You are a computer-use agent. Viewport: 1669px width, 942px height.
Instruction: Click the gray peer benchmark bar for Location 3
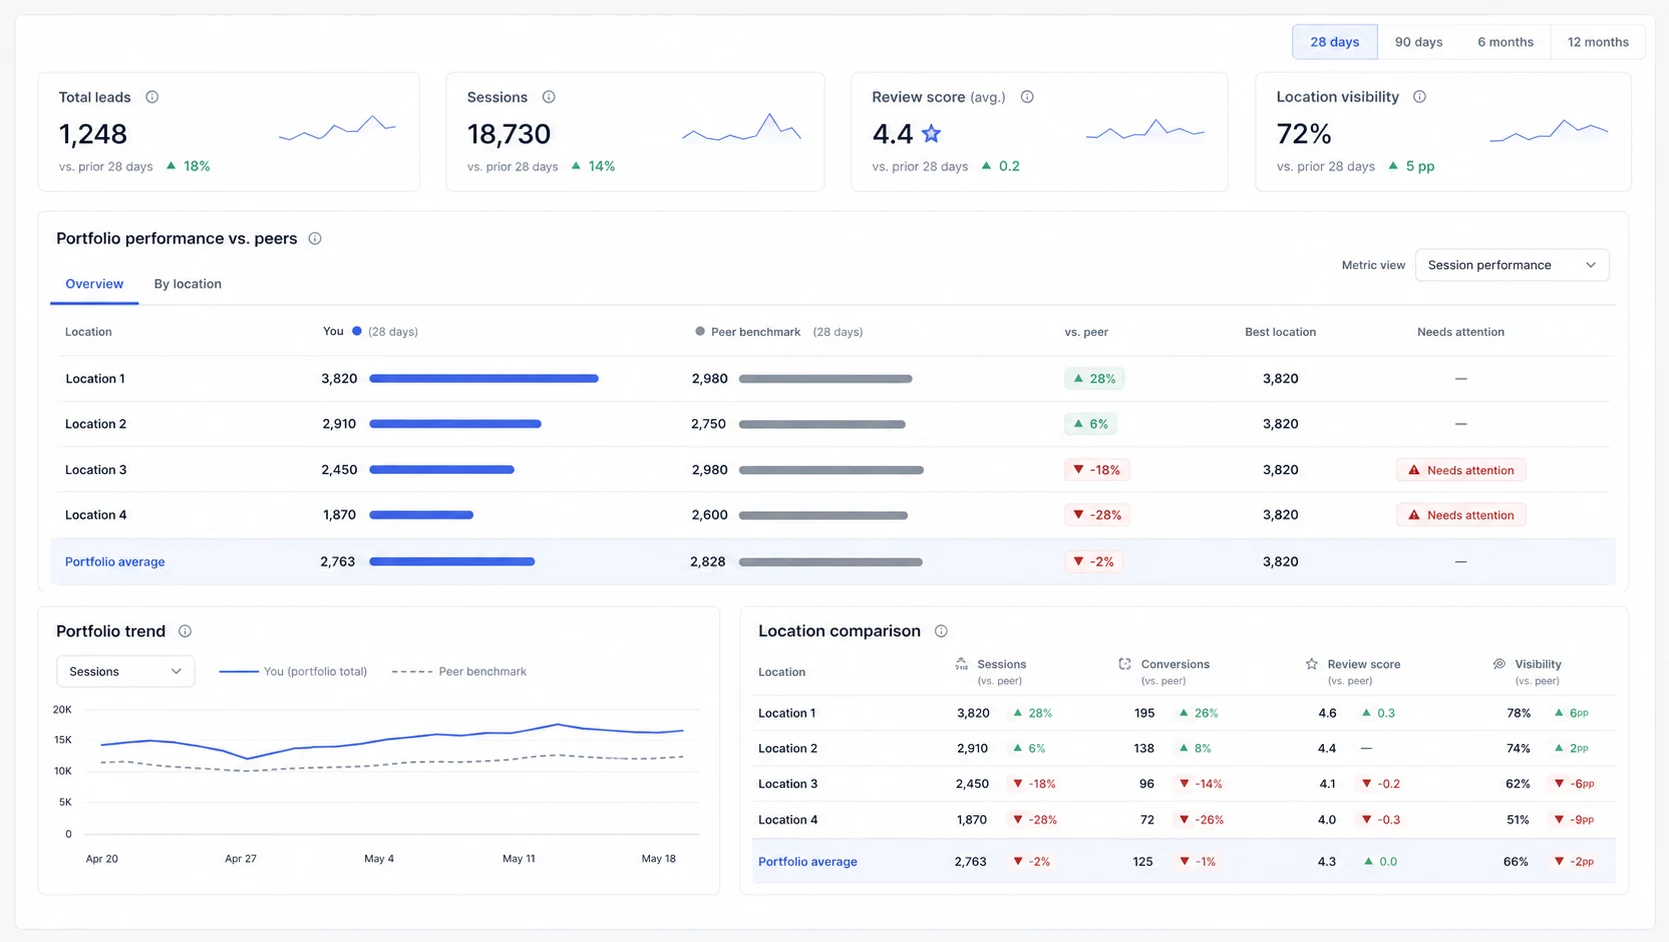[831, 470]
